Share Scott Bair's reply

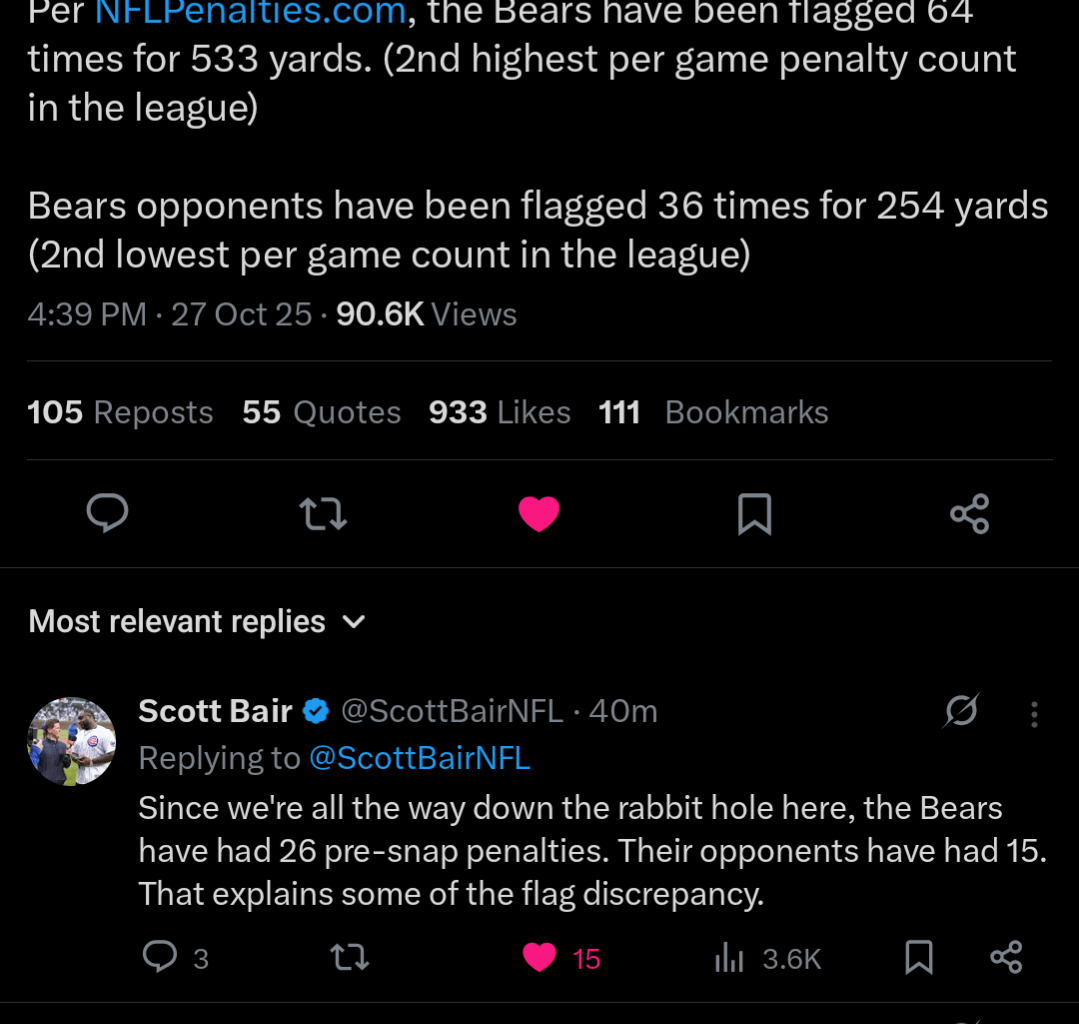[1006, 957]
